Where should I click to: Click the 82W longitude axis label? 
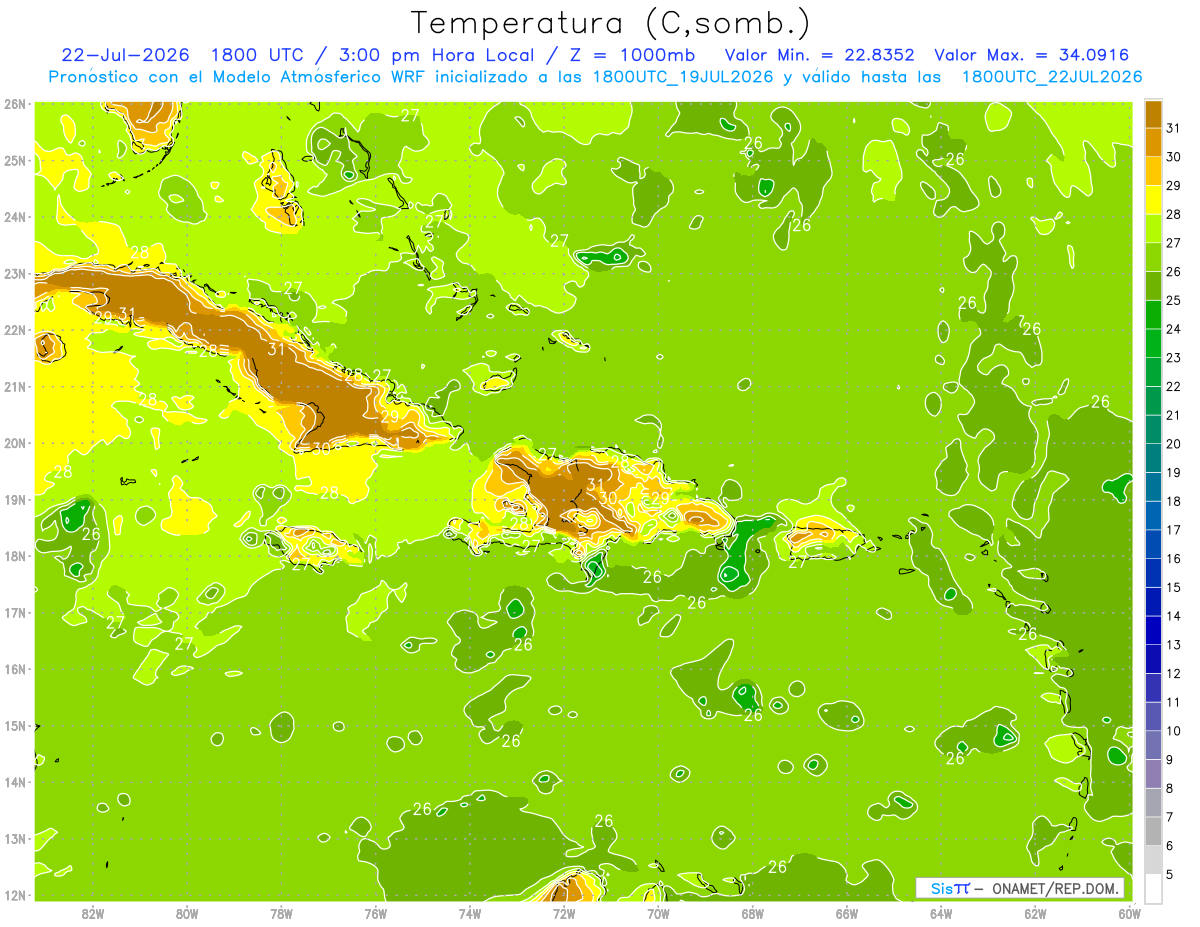click(92, 913)
